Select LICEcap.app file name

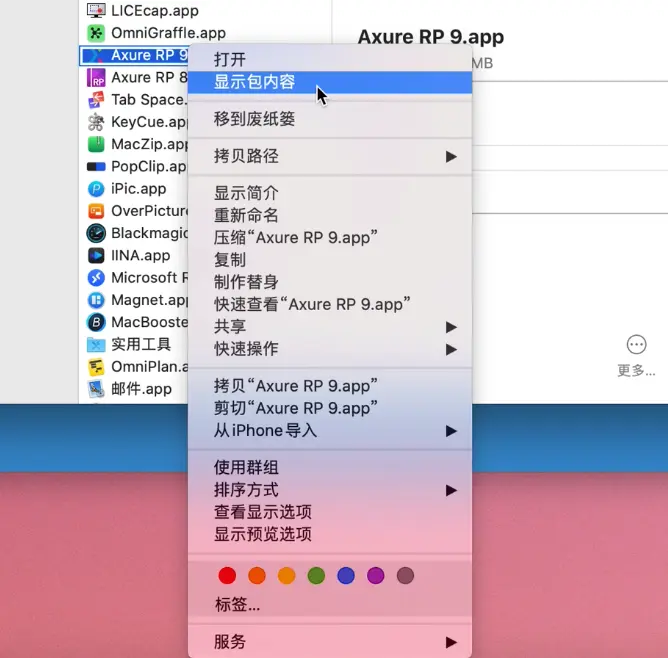[x=155, y=11]
